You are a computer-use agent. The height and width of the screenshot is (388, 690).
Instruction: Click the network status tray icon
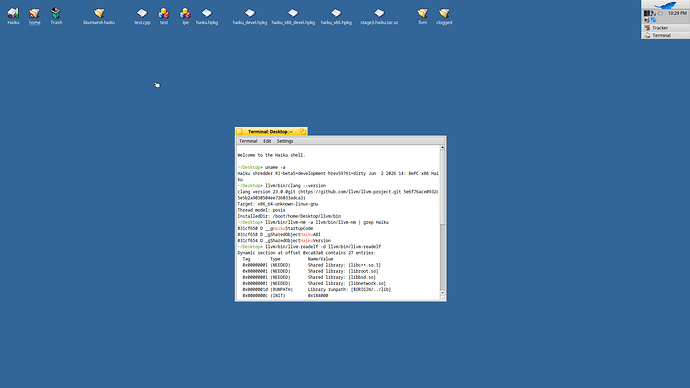tap(653, 13)
